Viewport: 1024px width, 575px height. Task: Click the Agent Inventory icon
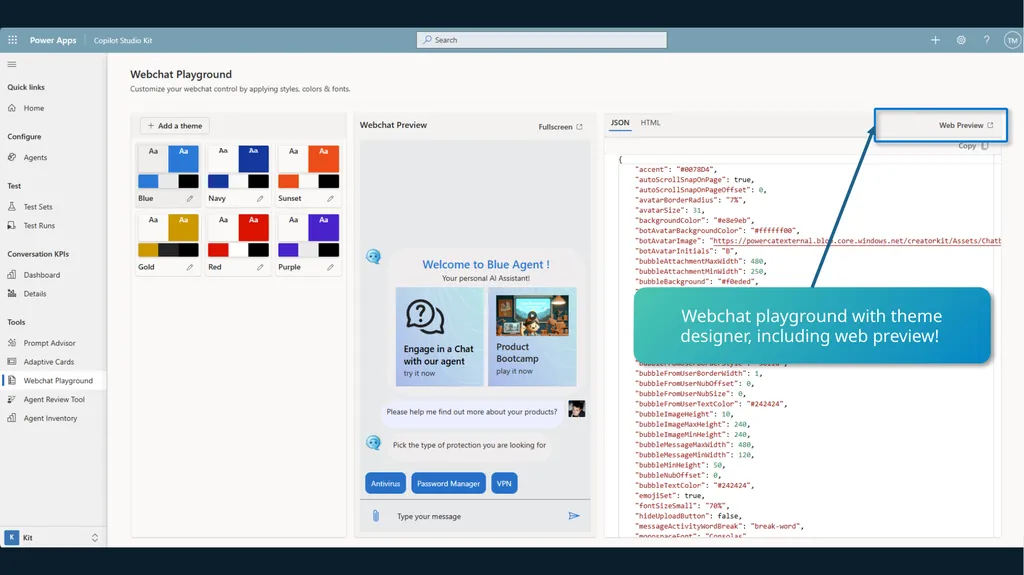pyautogui.click(x=12, y=418)
